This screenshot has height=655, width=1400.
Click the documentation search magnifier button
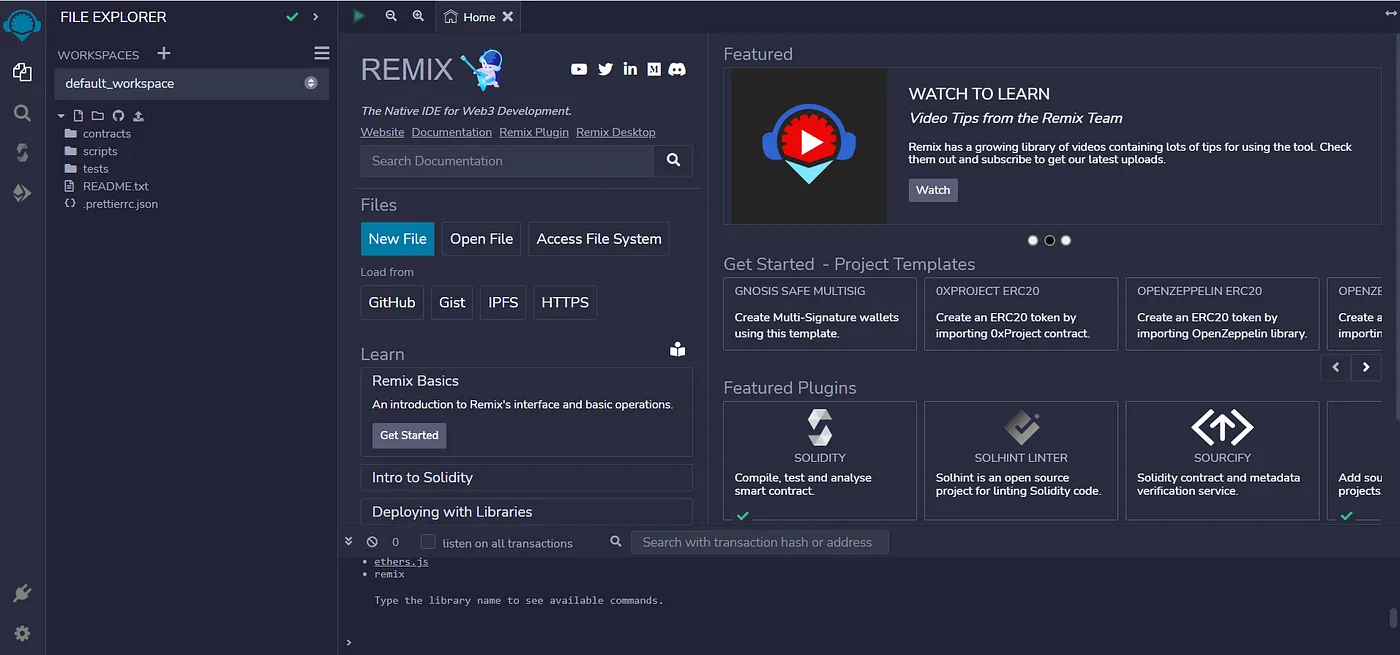[673, 160]
